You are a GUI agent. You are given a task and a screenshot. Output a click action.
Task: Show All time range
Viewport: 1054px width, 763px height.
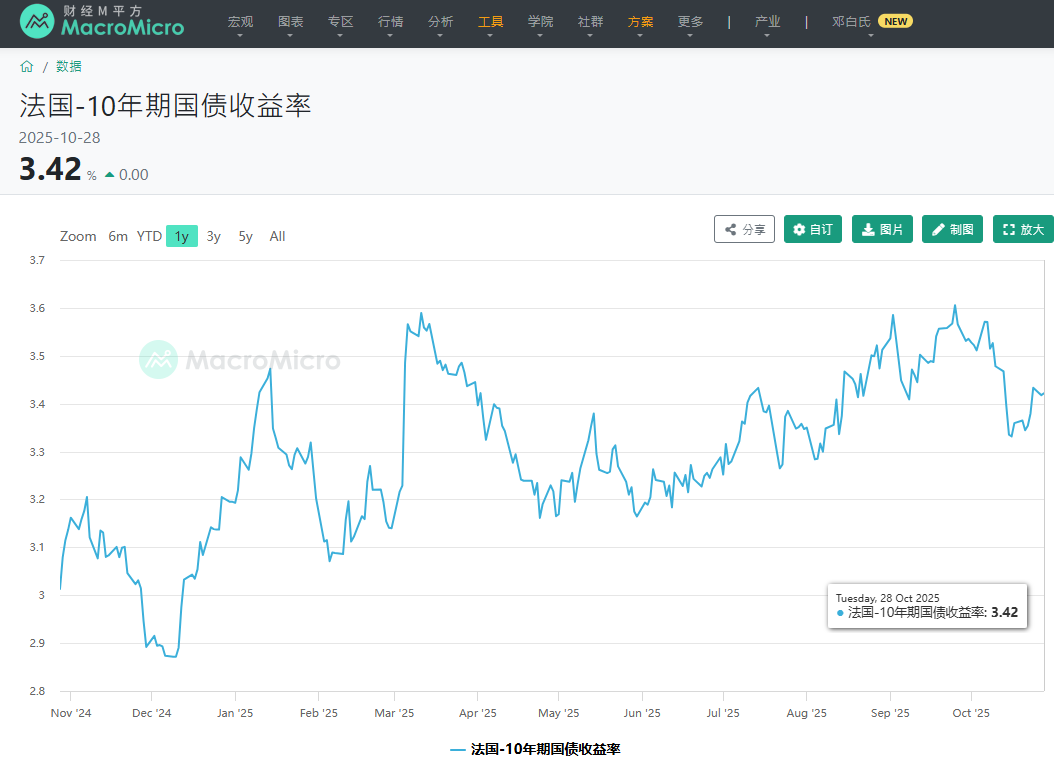tap(277, 237)
